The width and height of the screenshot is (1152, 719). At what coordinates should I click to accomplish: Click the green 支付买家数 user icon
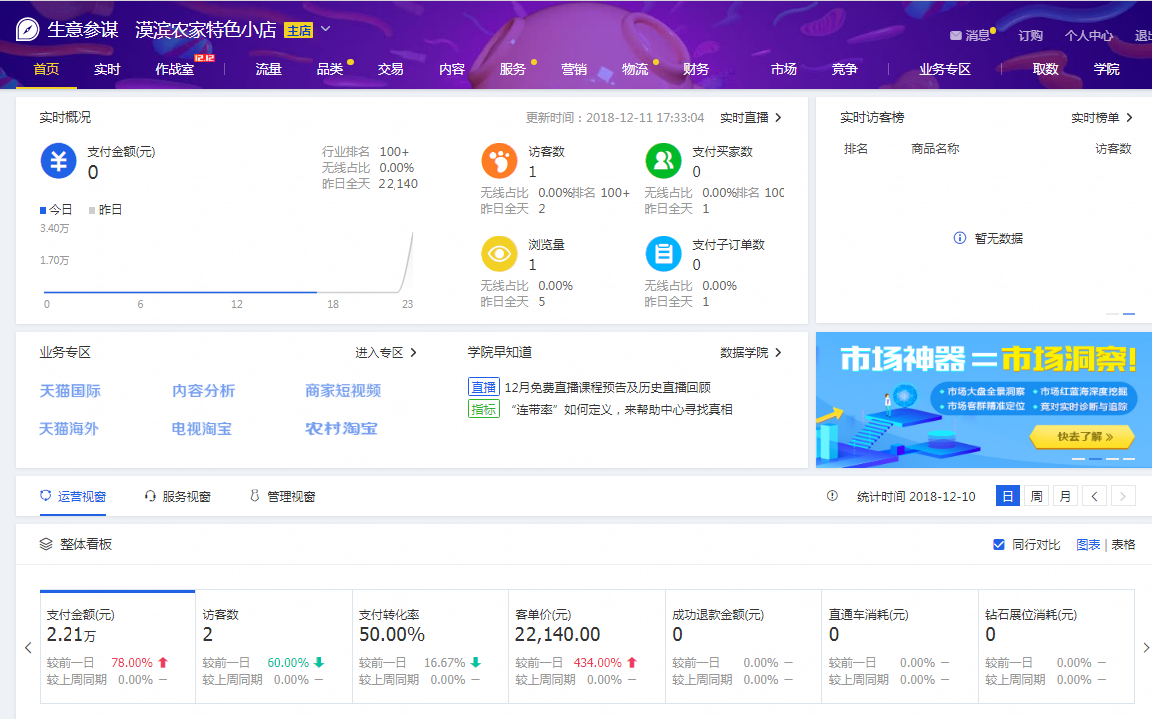[663, 161]
